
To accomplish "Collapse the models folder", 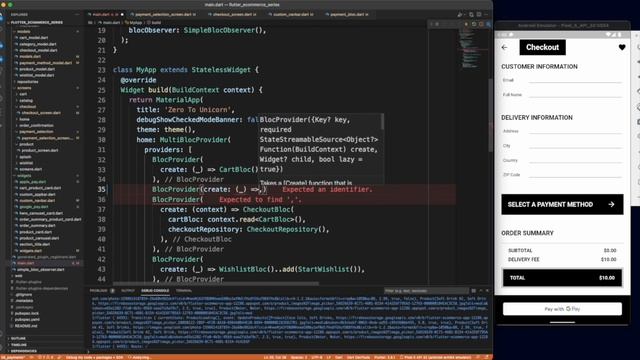I will click(x=24, y=31).
